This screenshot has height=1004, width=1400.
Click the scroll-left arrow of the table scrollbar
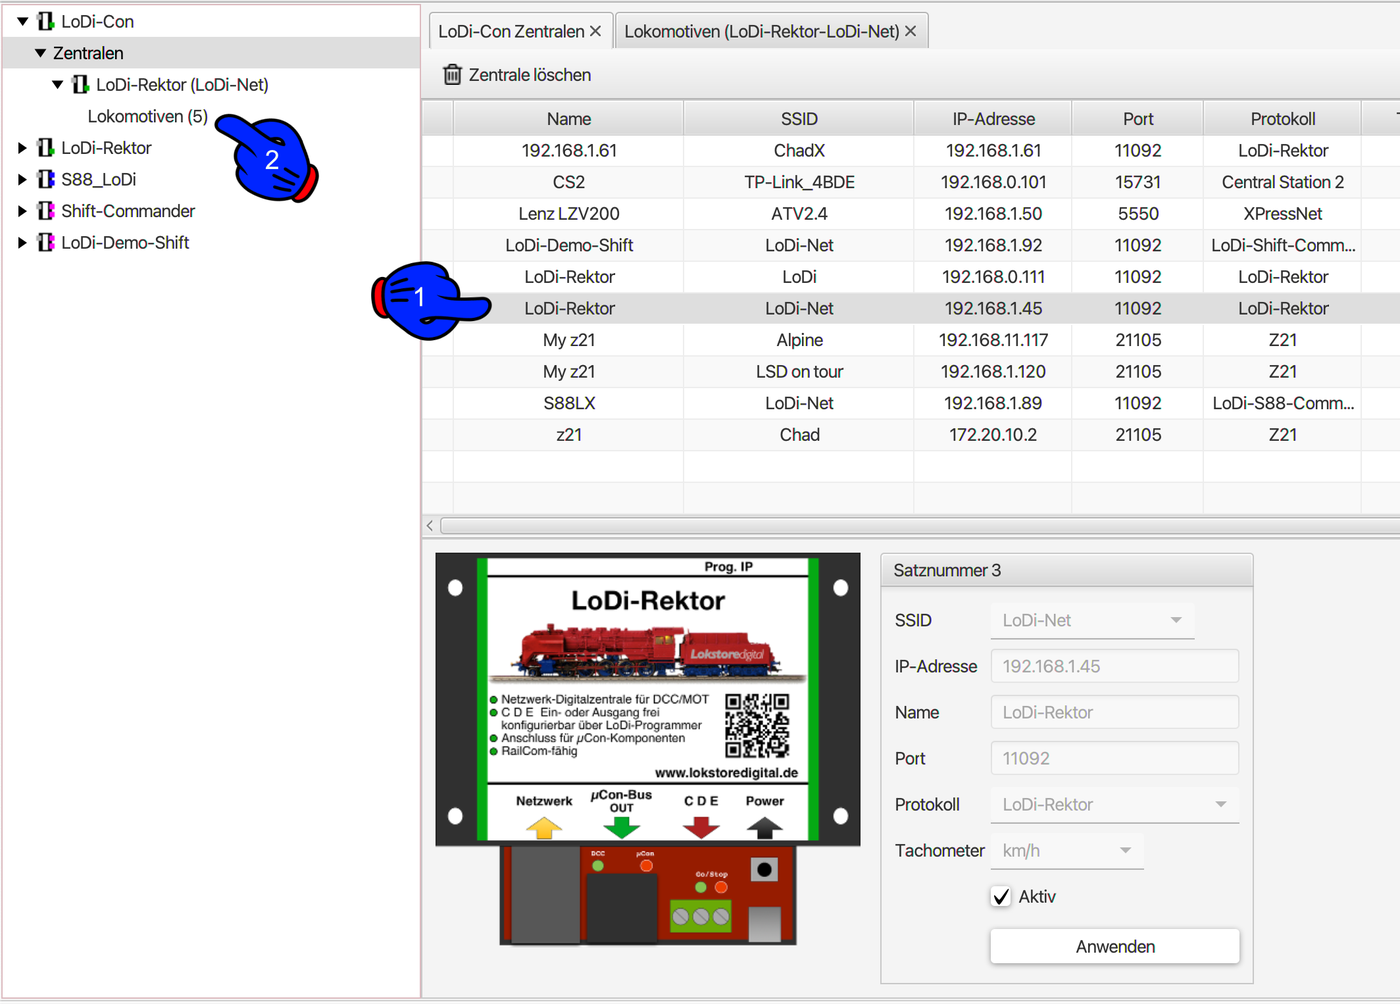[430, 526]
